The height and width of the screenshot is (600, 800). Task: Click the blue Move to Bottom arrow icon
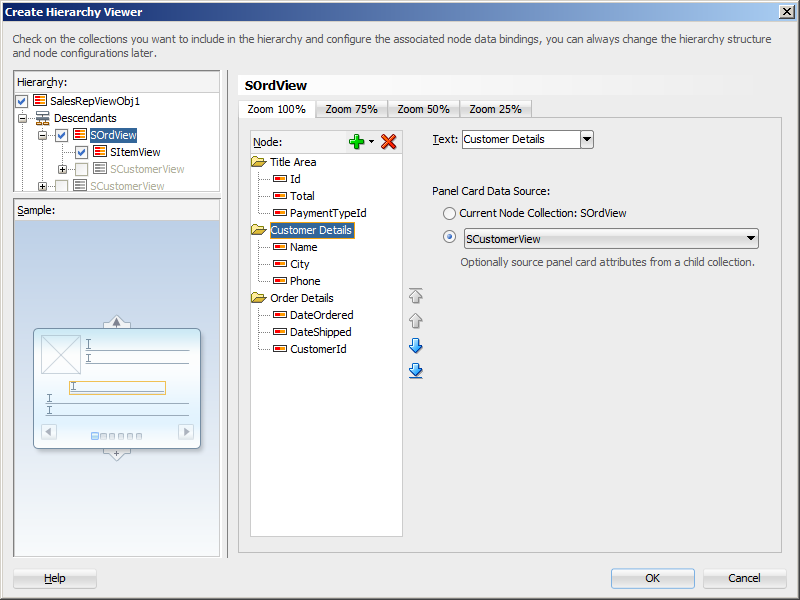tap(416, 370)
